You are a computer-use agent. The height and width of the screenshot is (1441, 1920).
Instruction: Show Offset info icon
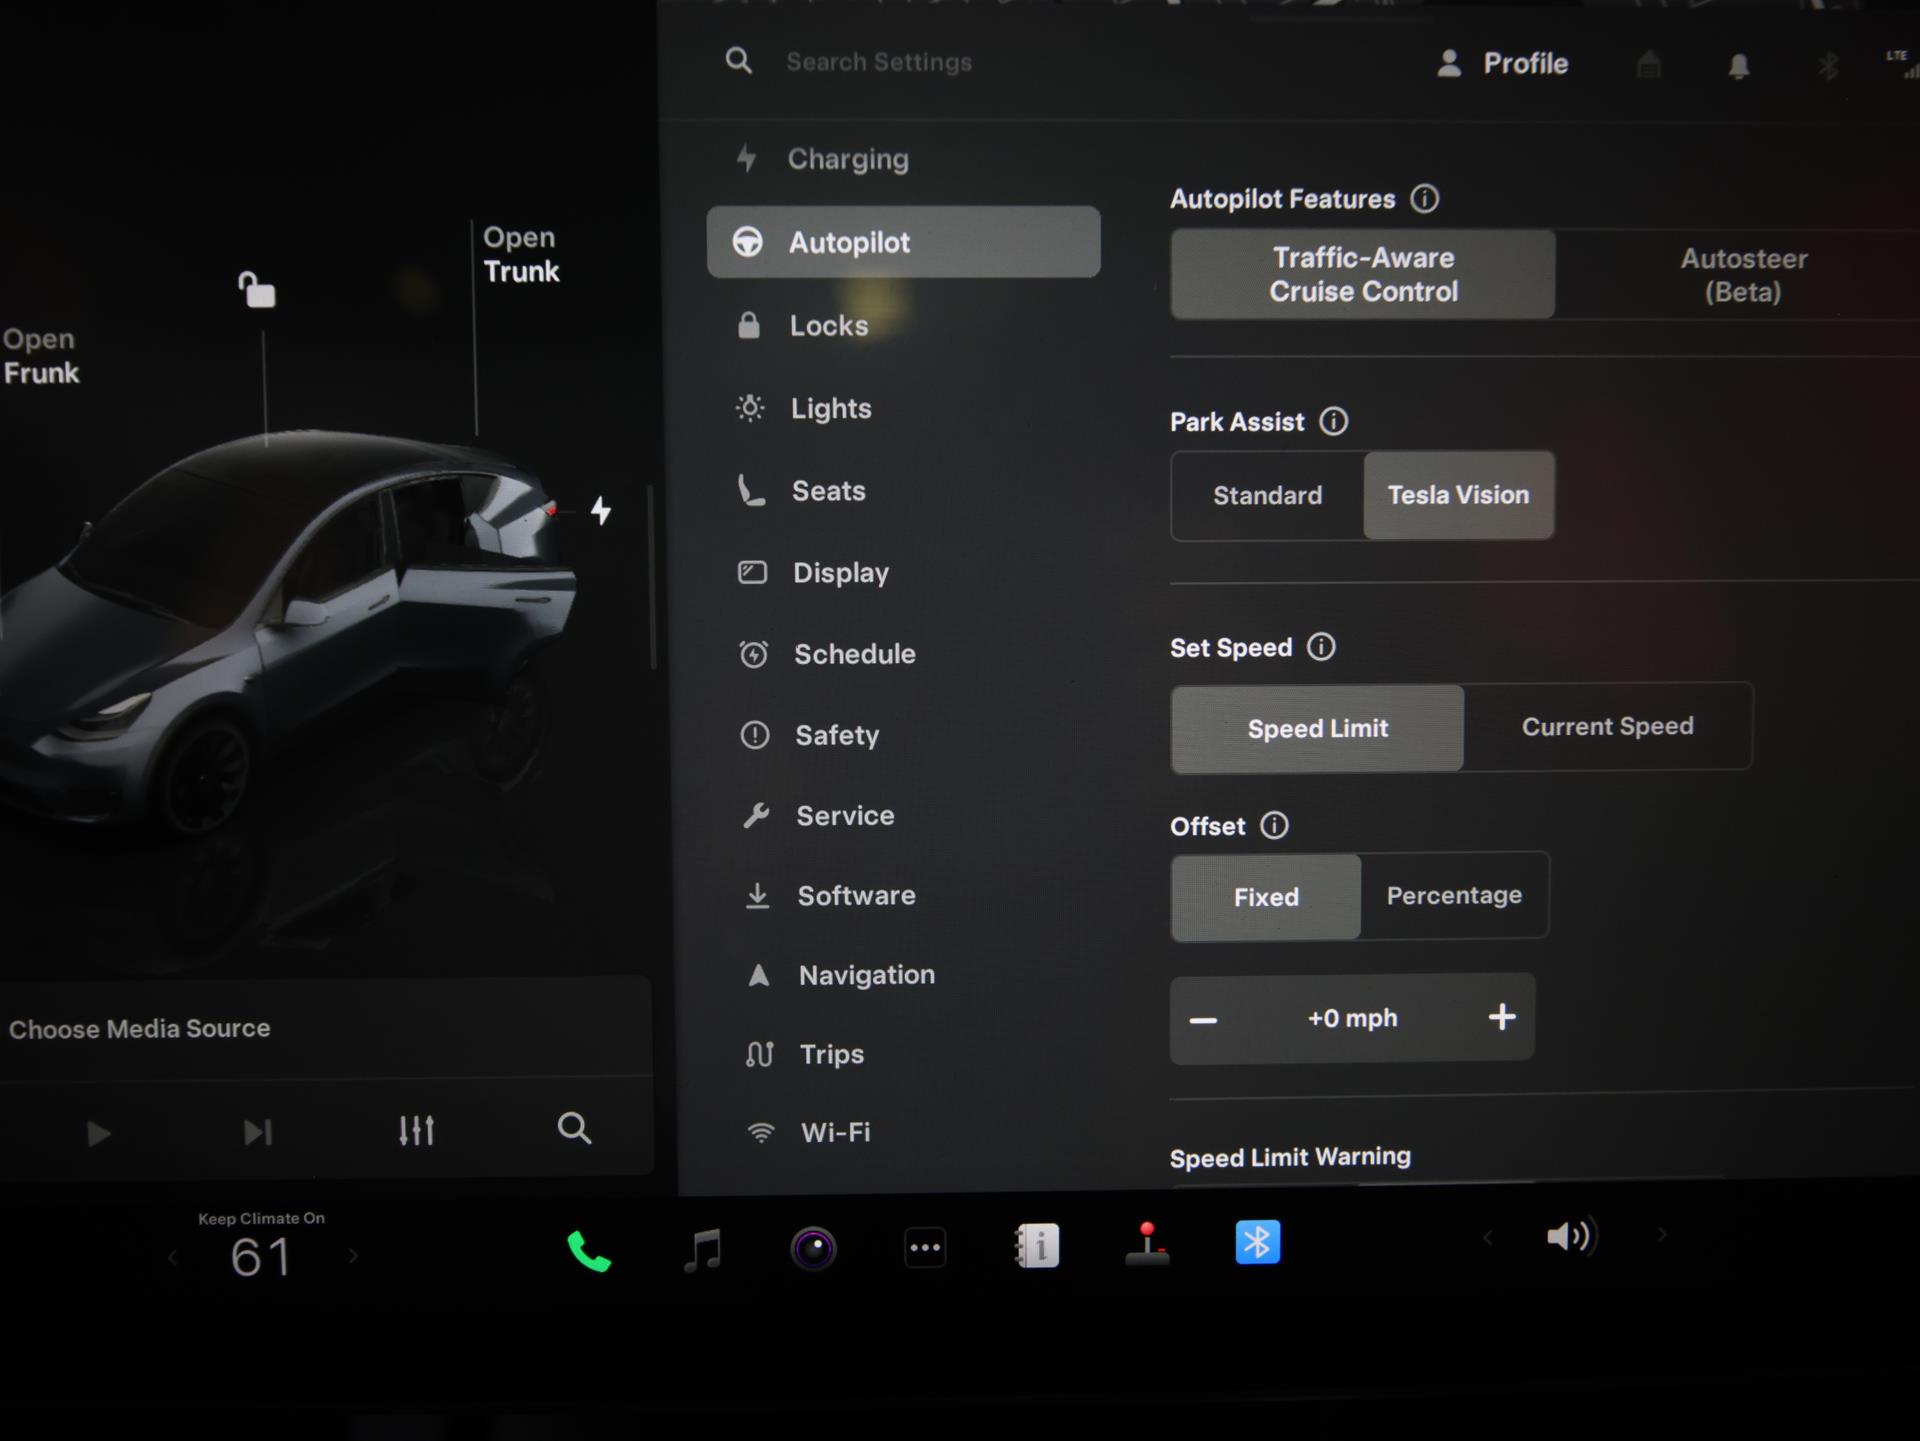point(1274,825)
